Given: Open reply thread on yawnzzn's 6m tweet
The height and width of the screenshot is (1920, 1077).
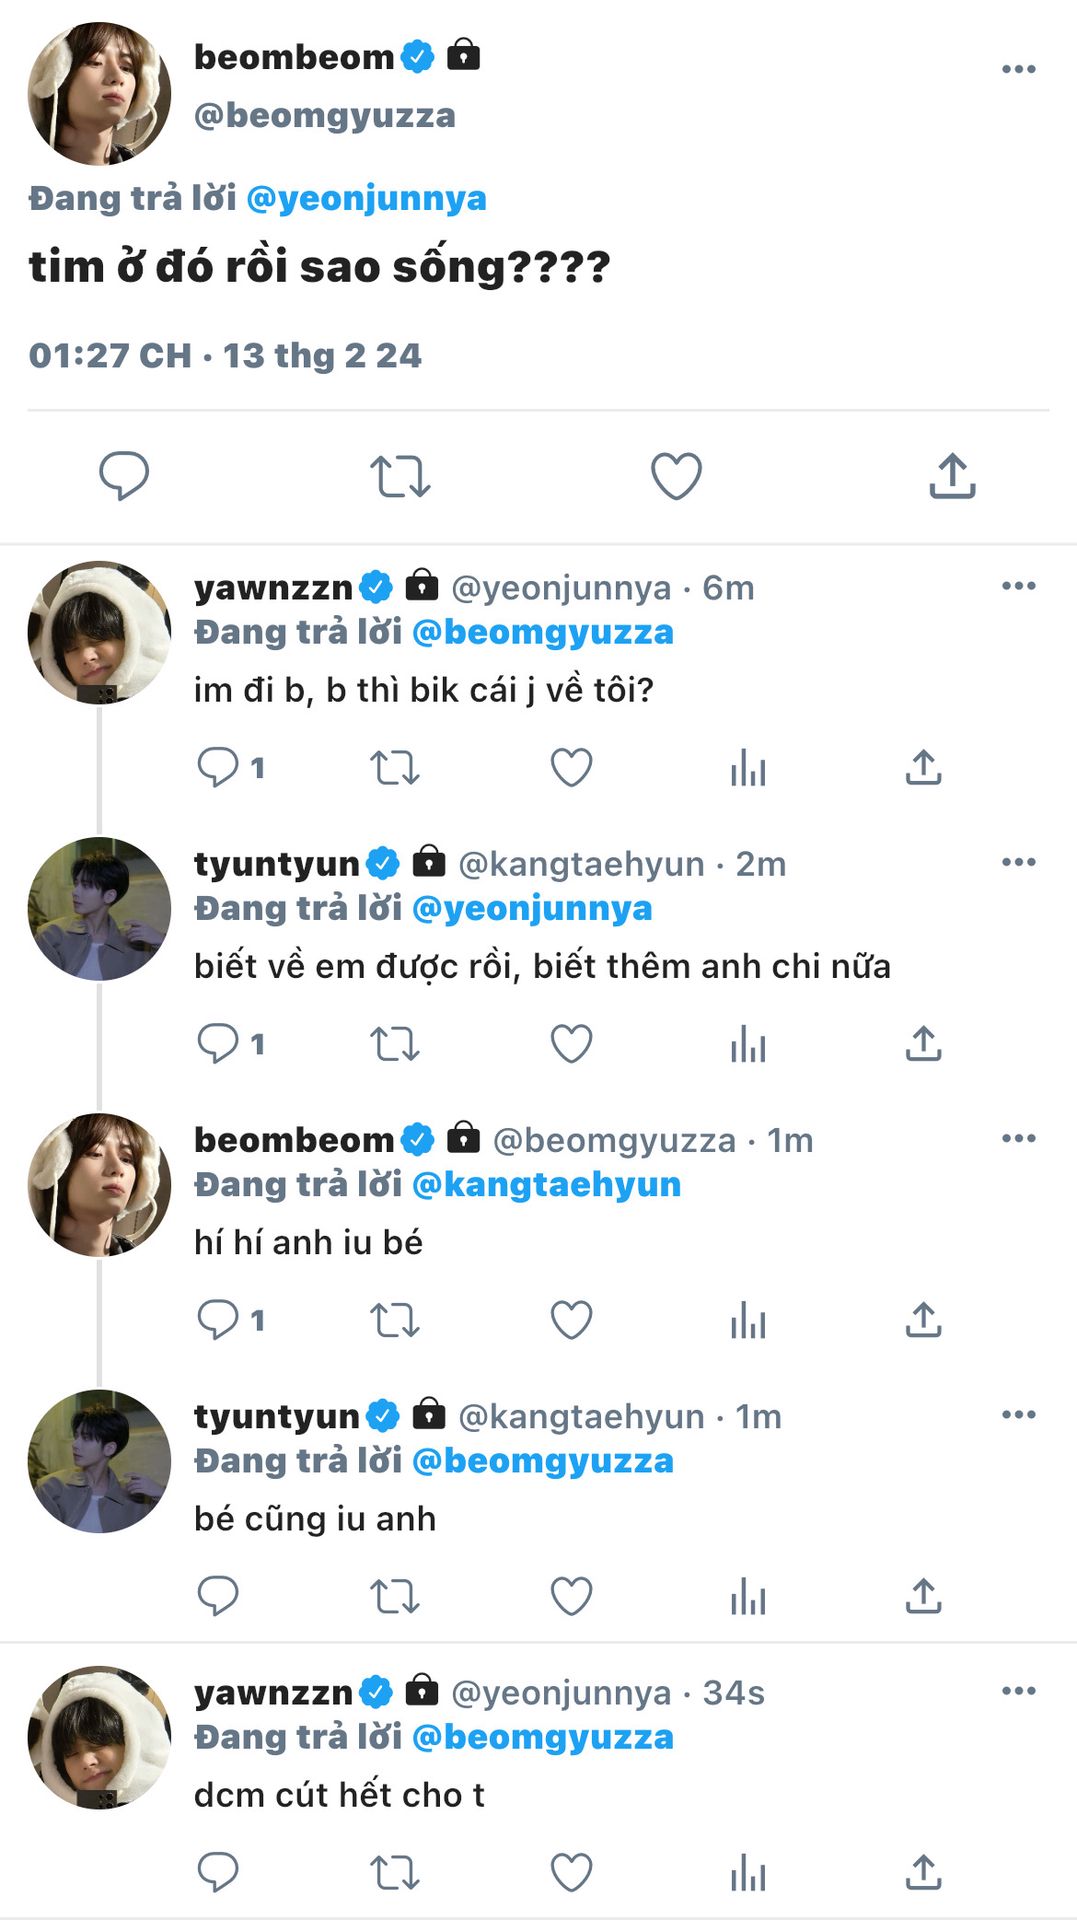Looking at the screenshot, I should [218, 768].
